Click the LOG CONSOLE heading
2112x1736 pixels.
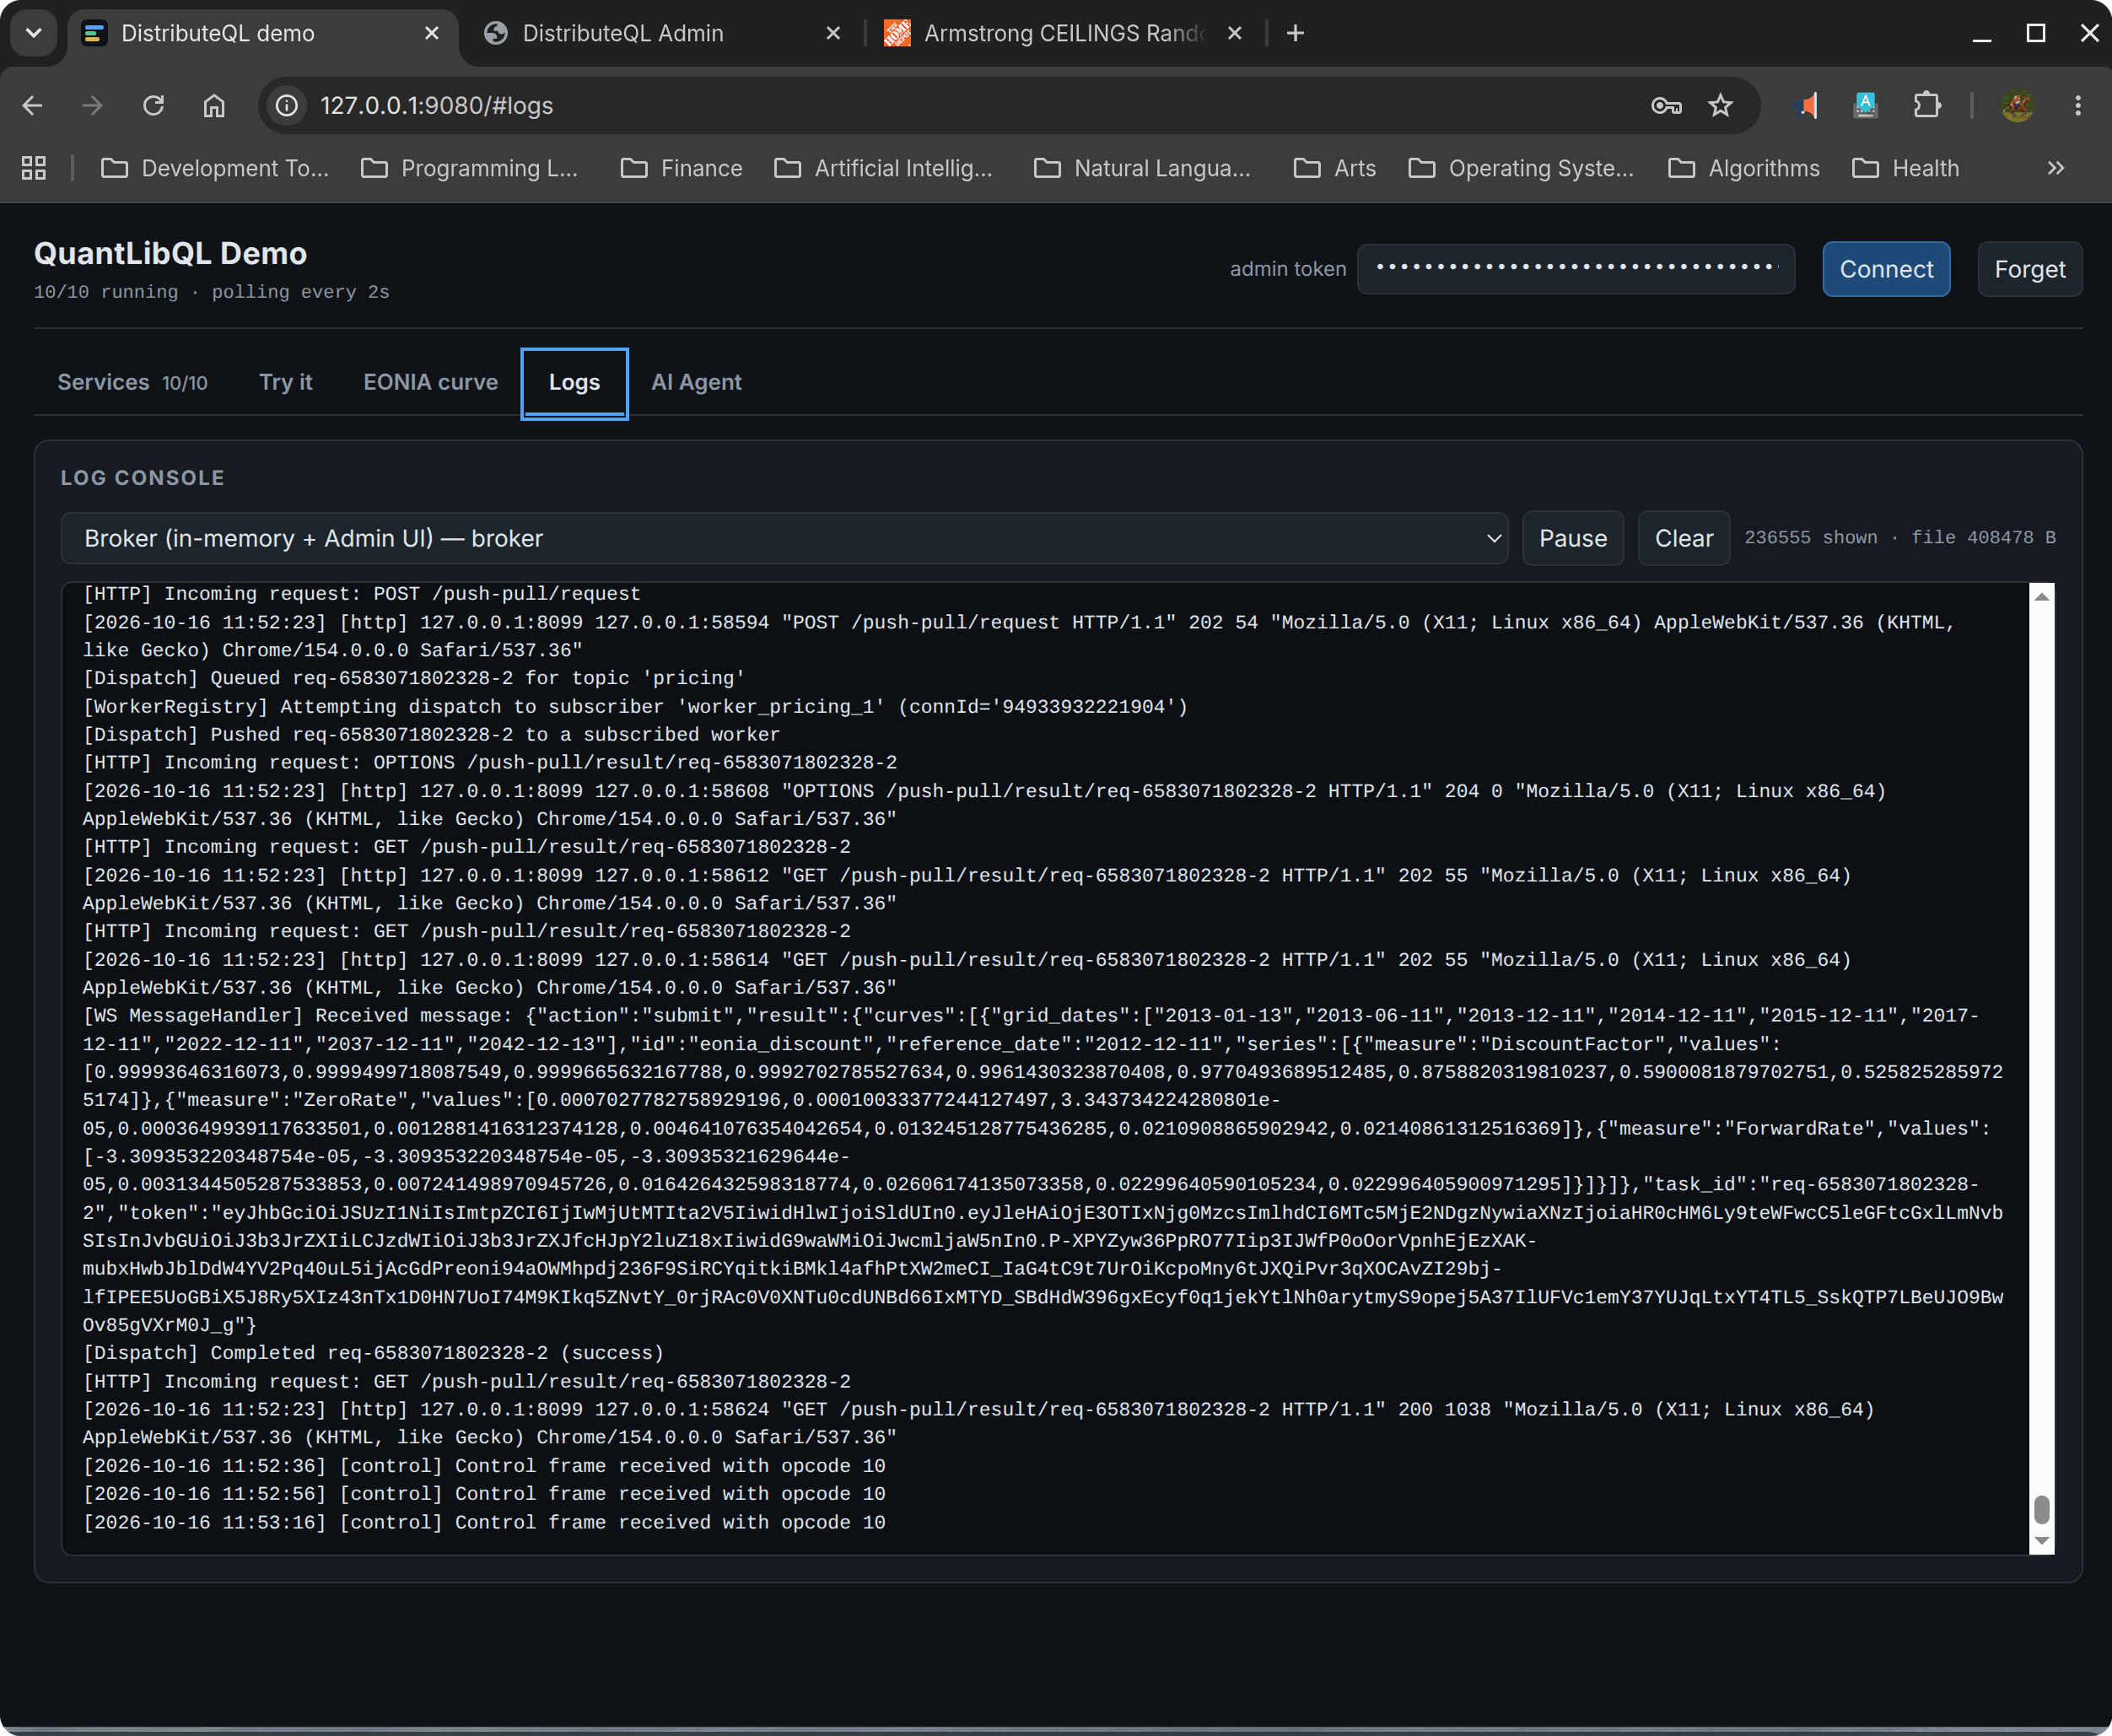(143, 478)
